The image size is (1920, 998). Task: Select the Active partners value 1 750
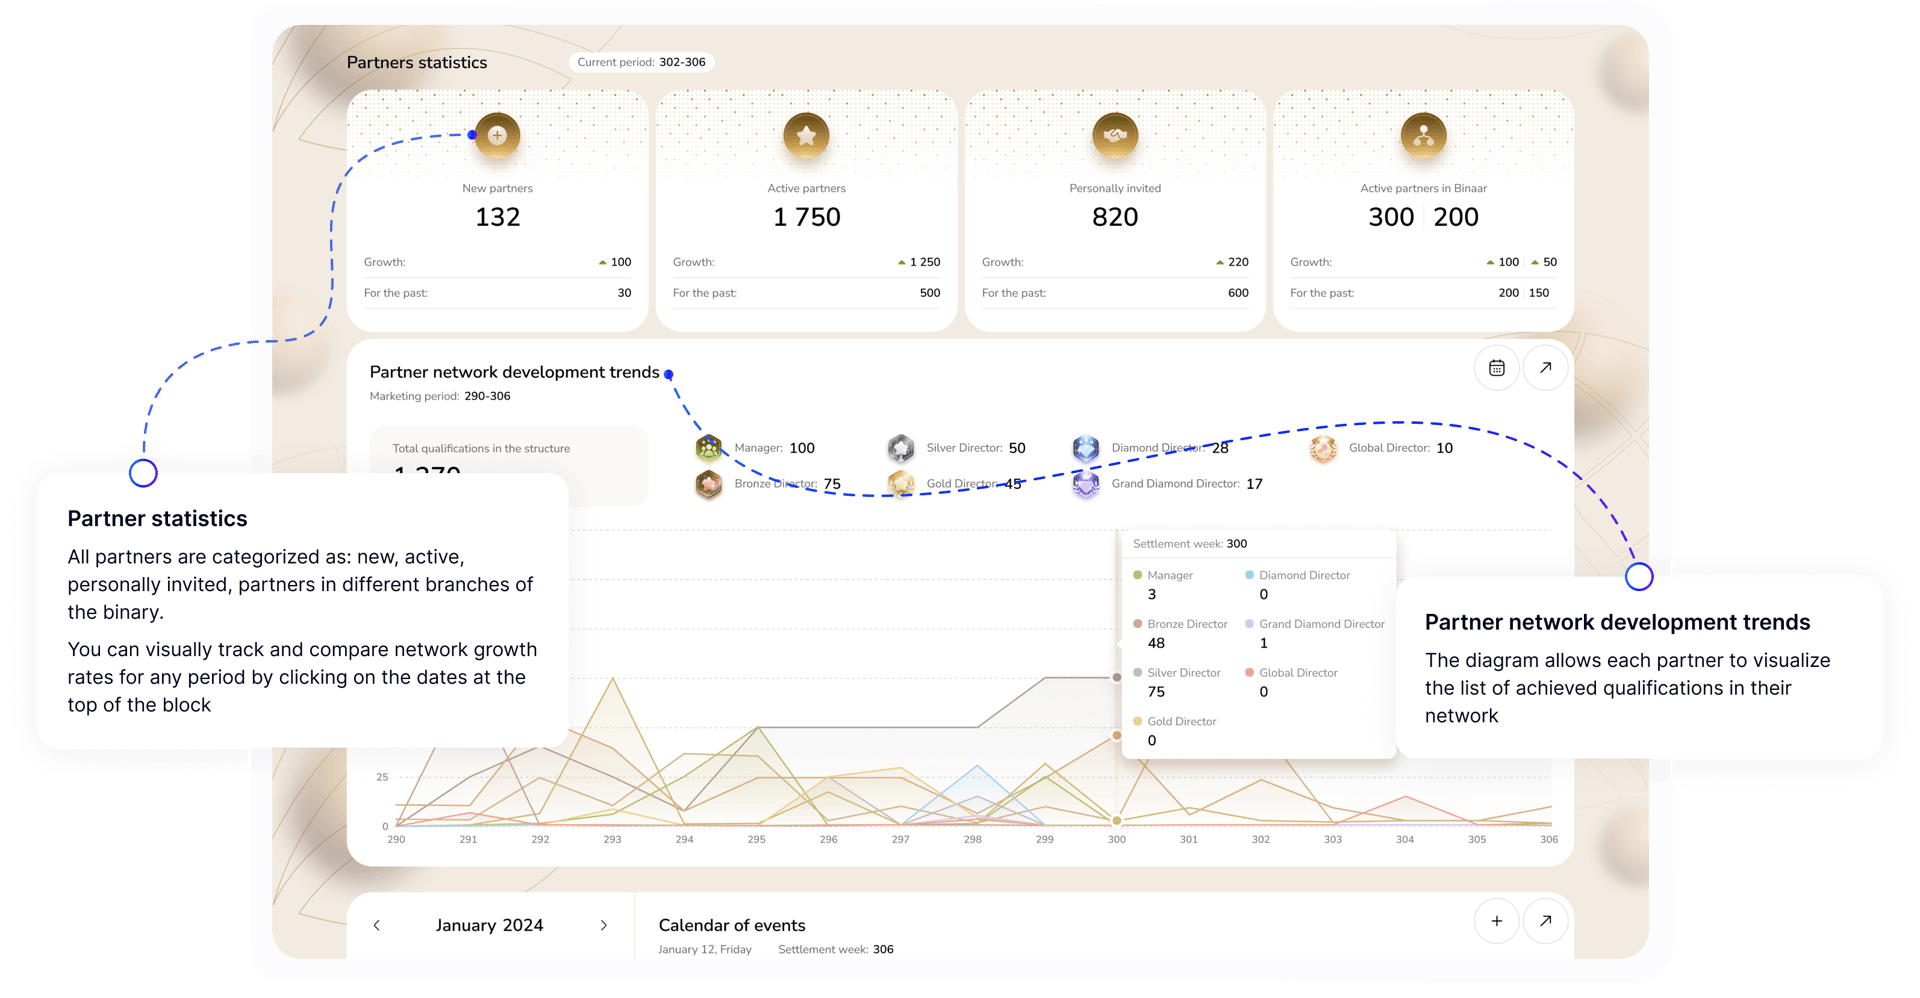[x=806, y=217]
